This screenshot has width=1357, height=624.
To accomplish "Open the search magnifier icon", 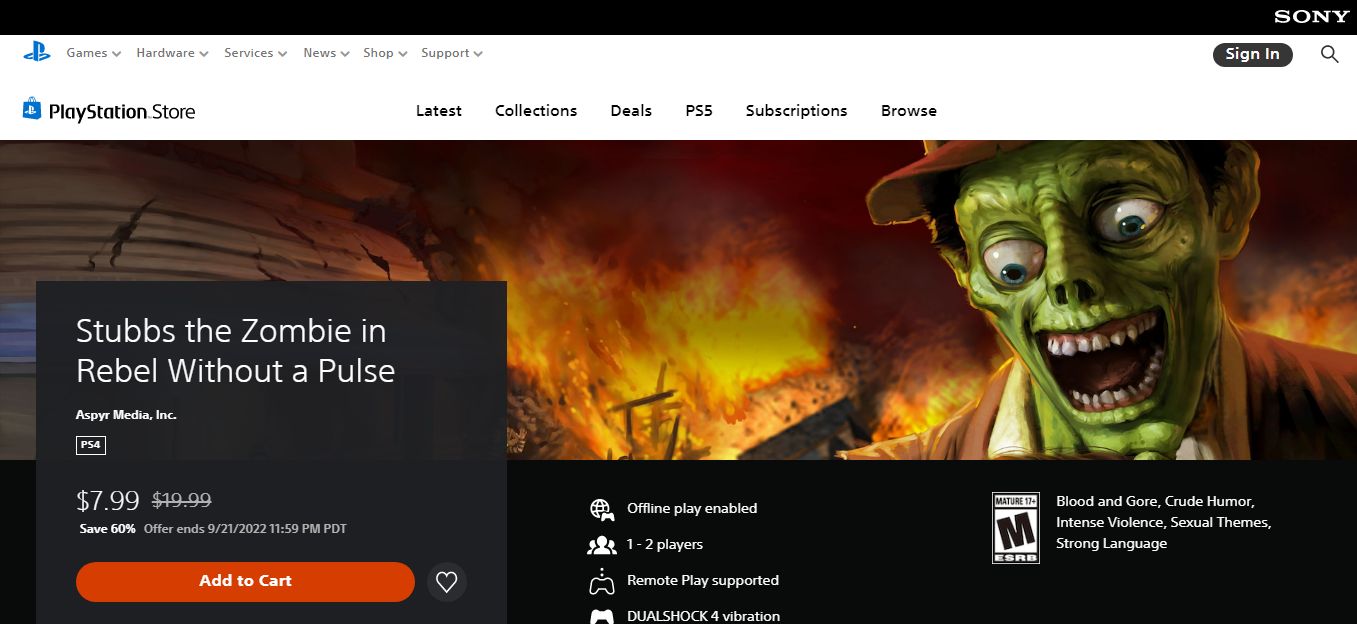I will [1329, 54].
